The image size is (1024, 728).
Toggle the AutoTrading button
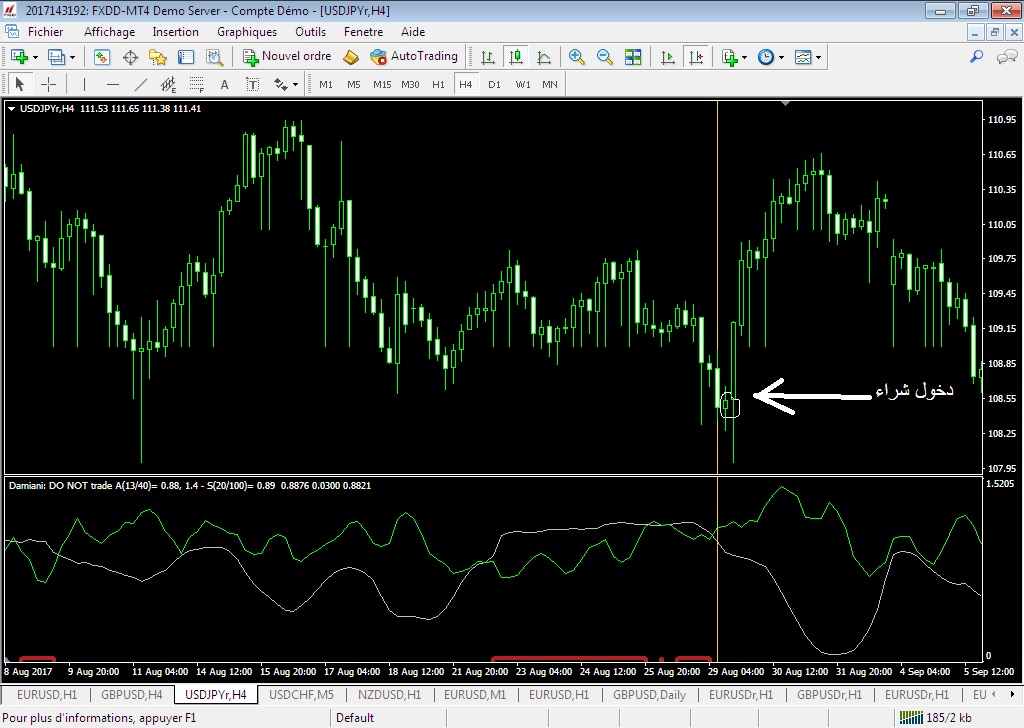414,57
